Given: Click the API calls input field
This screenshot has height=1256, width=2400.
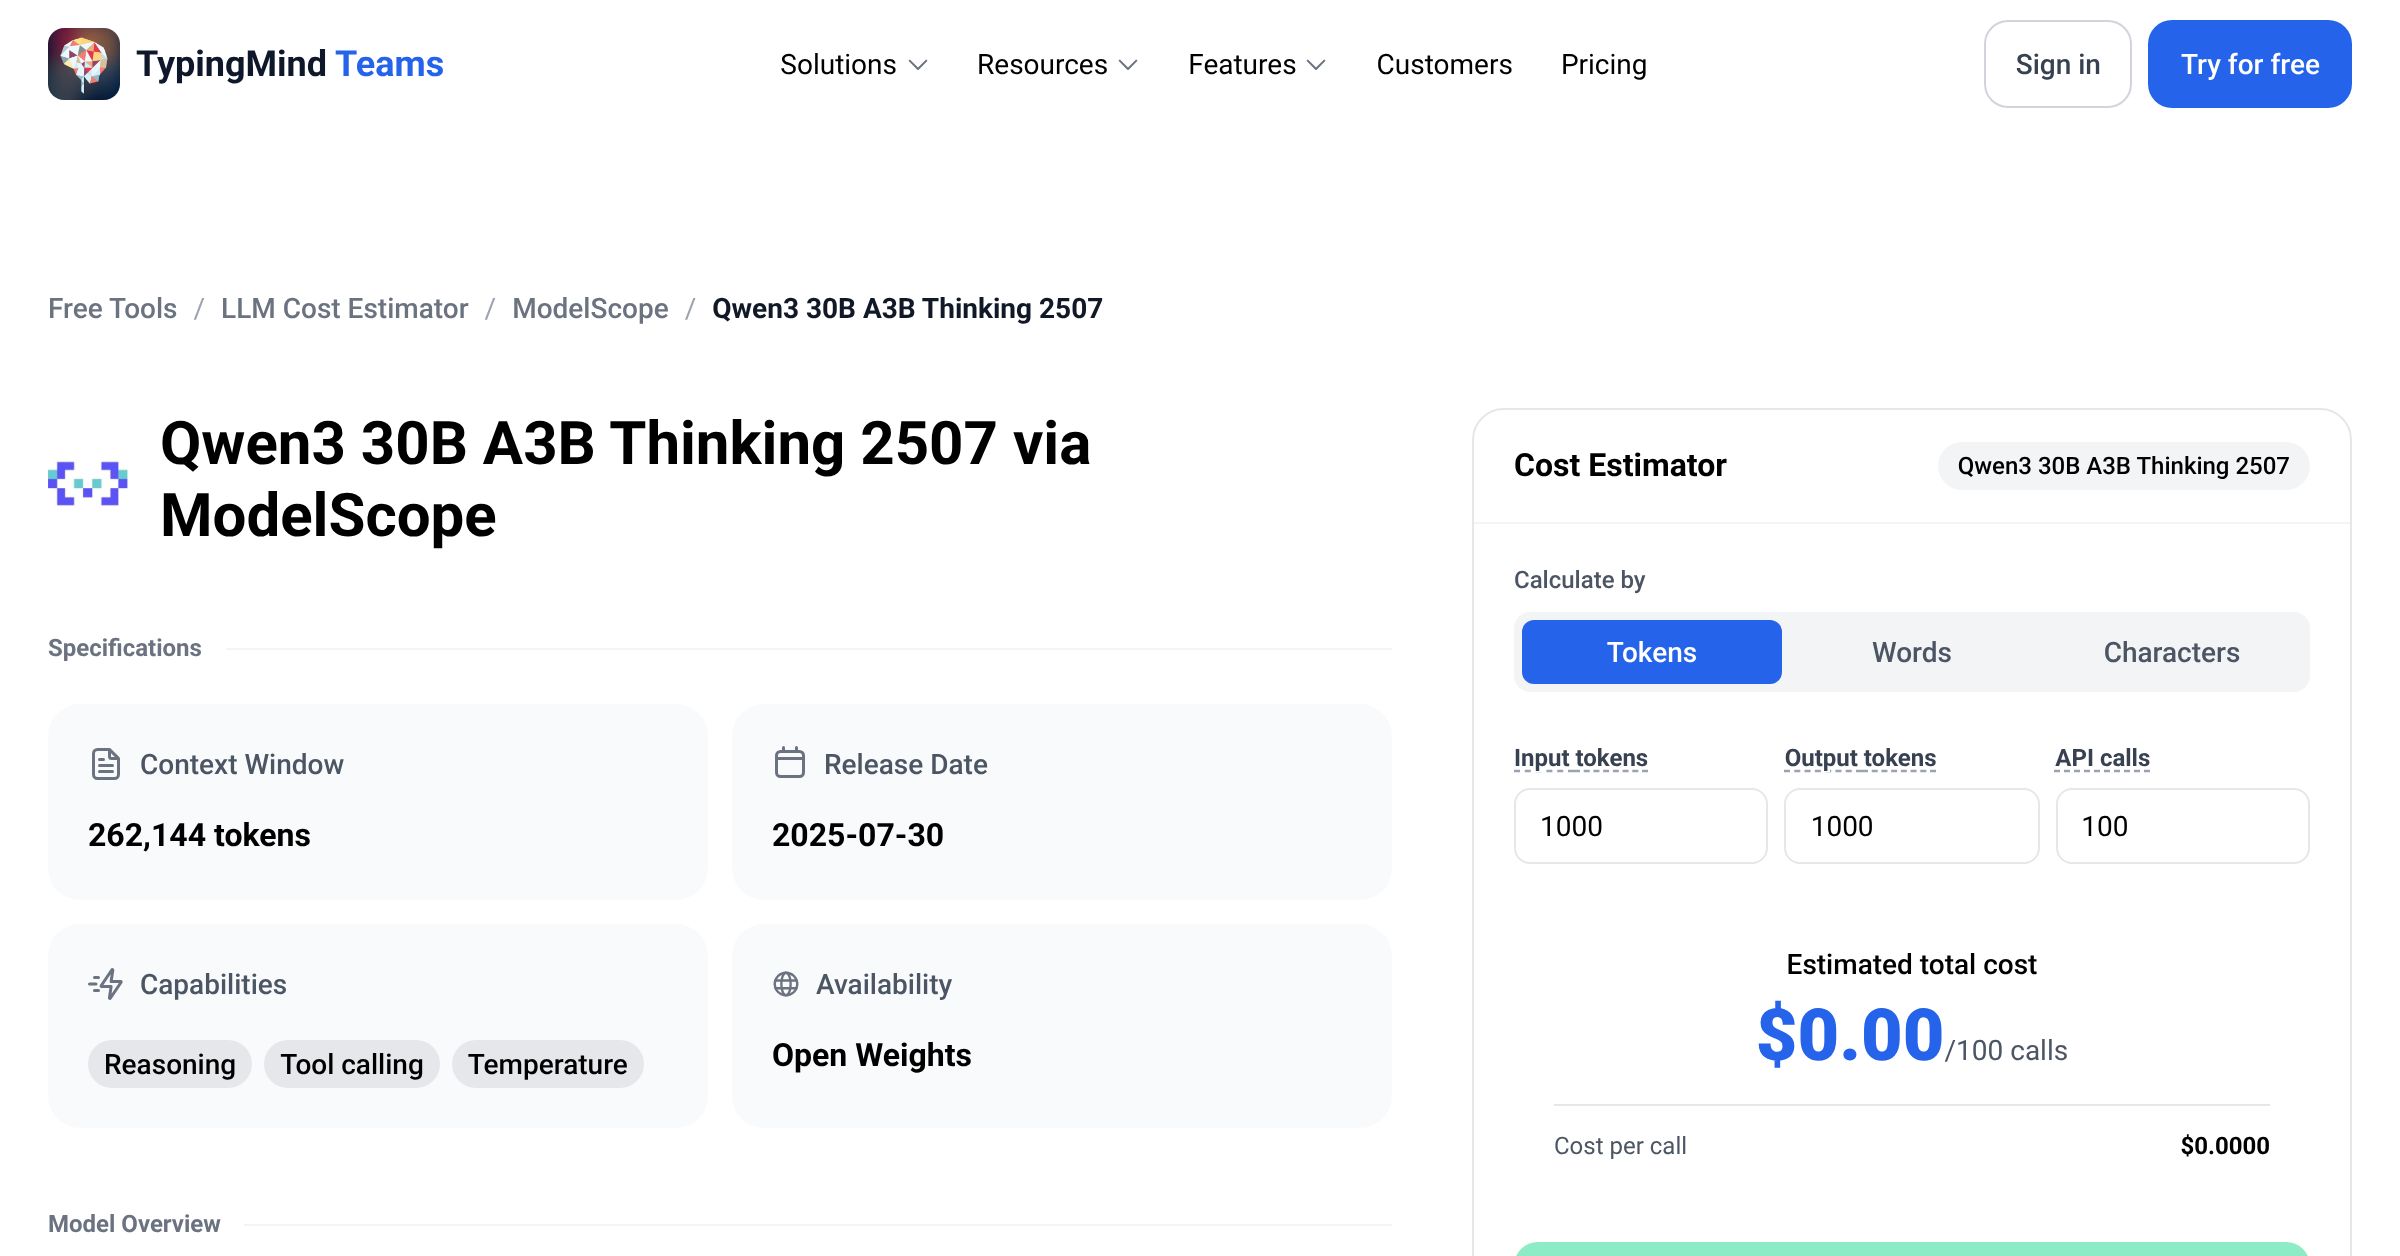Looking at the screenshot, I should coord(2182,826).
